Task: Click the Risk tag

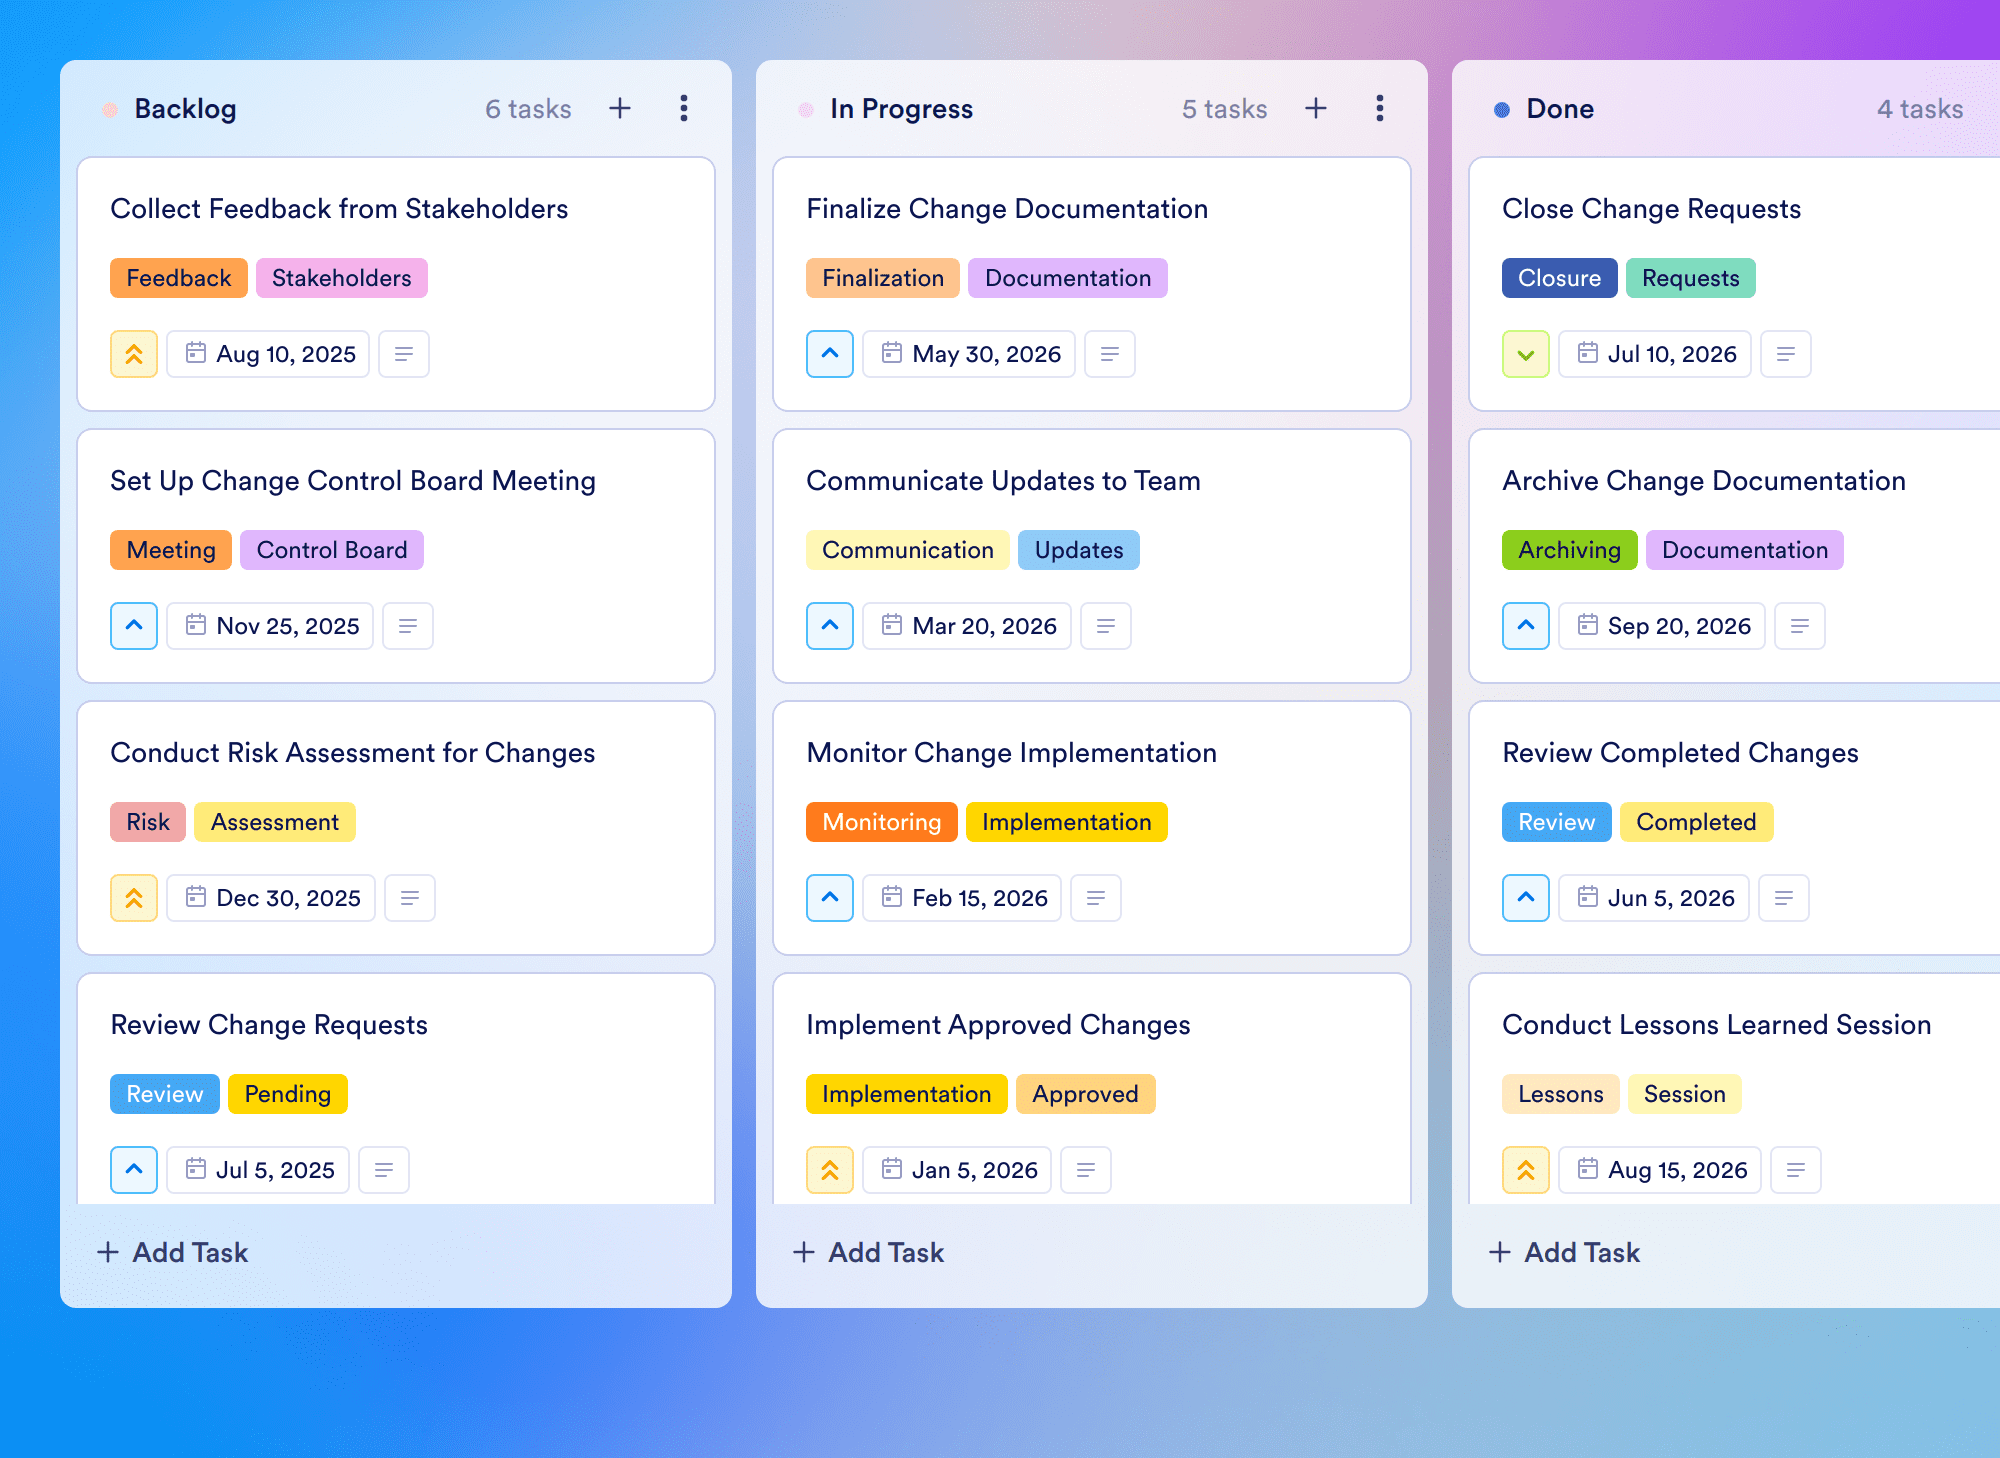Action: pyautogui.click(x=148, y=822)
